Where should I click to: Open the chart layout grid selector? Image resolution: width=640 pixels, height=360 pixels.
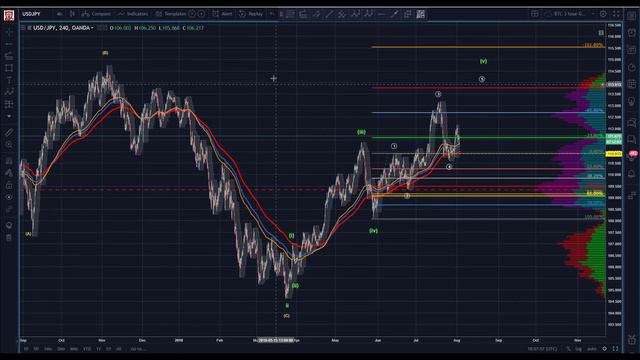click(x=534, y=14)
